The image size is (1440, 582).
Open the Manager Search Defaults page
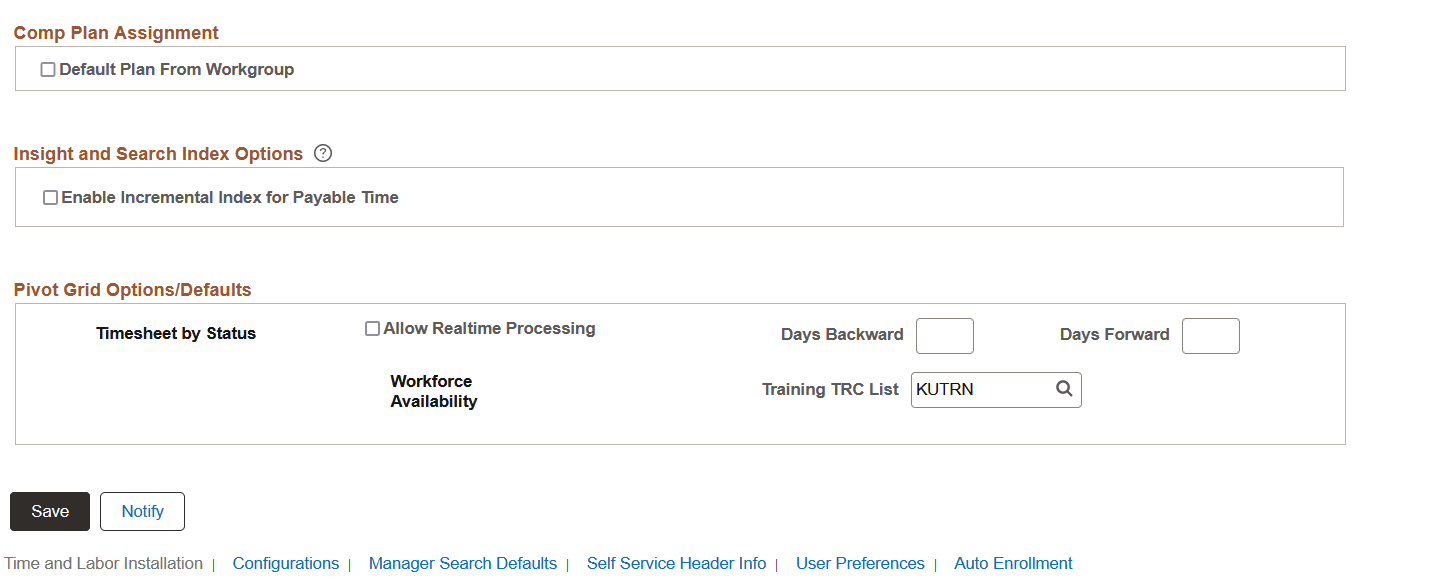click(x=463, y=563)
